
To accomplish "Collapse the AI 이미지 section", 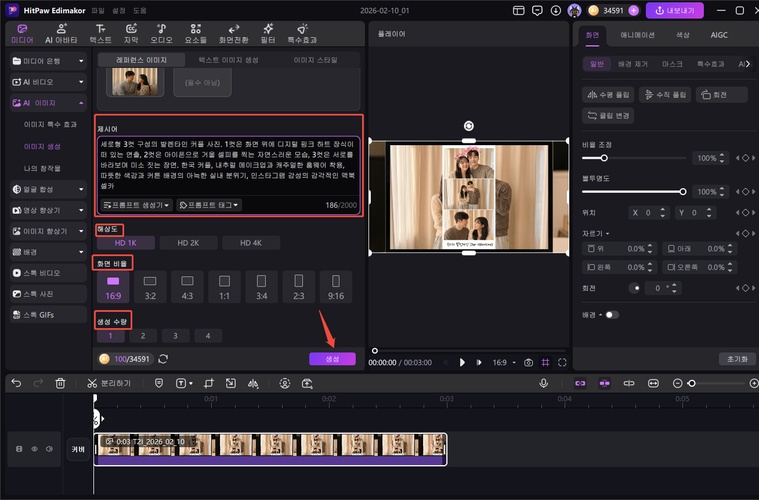I will point(48,103).
